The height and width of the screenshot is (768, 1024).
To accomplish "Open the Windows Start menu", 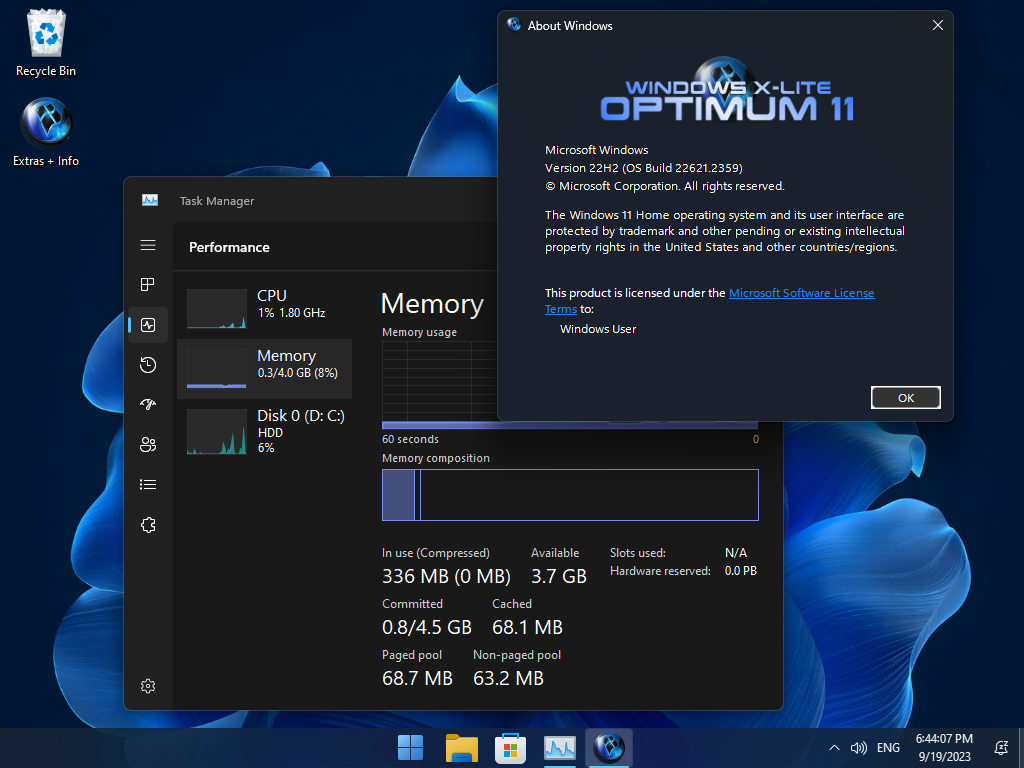I will point(410,748).
